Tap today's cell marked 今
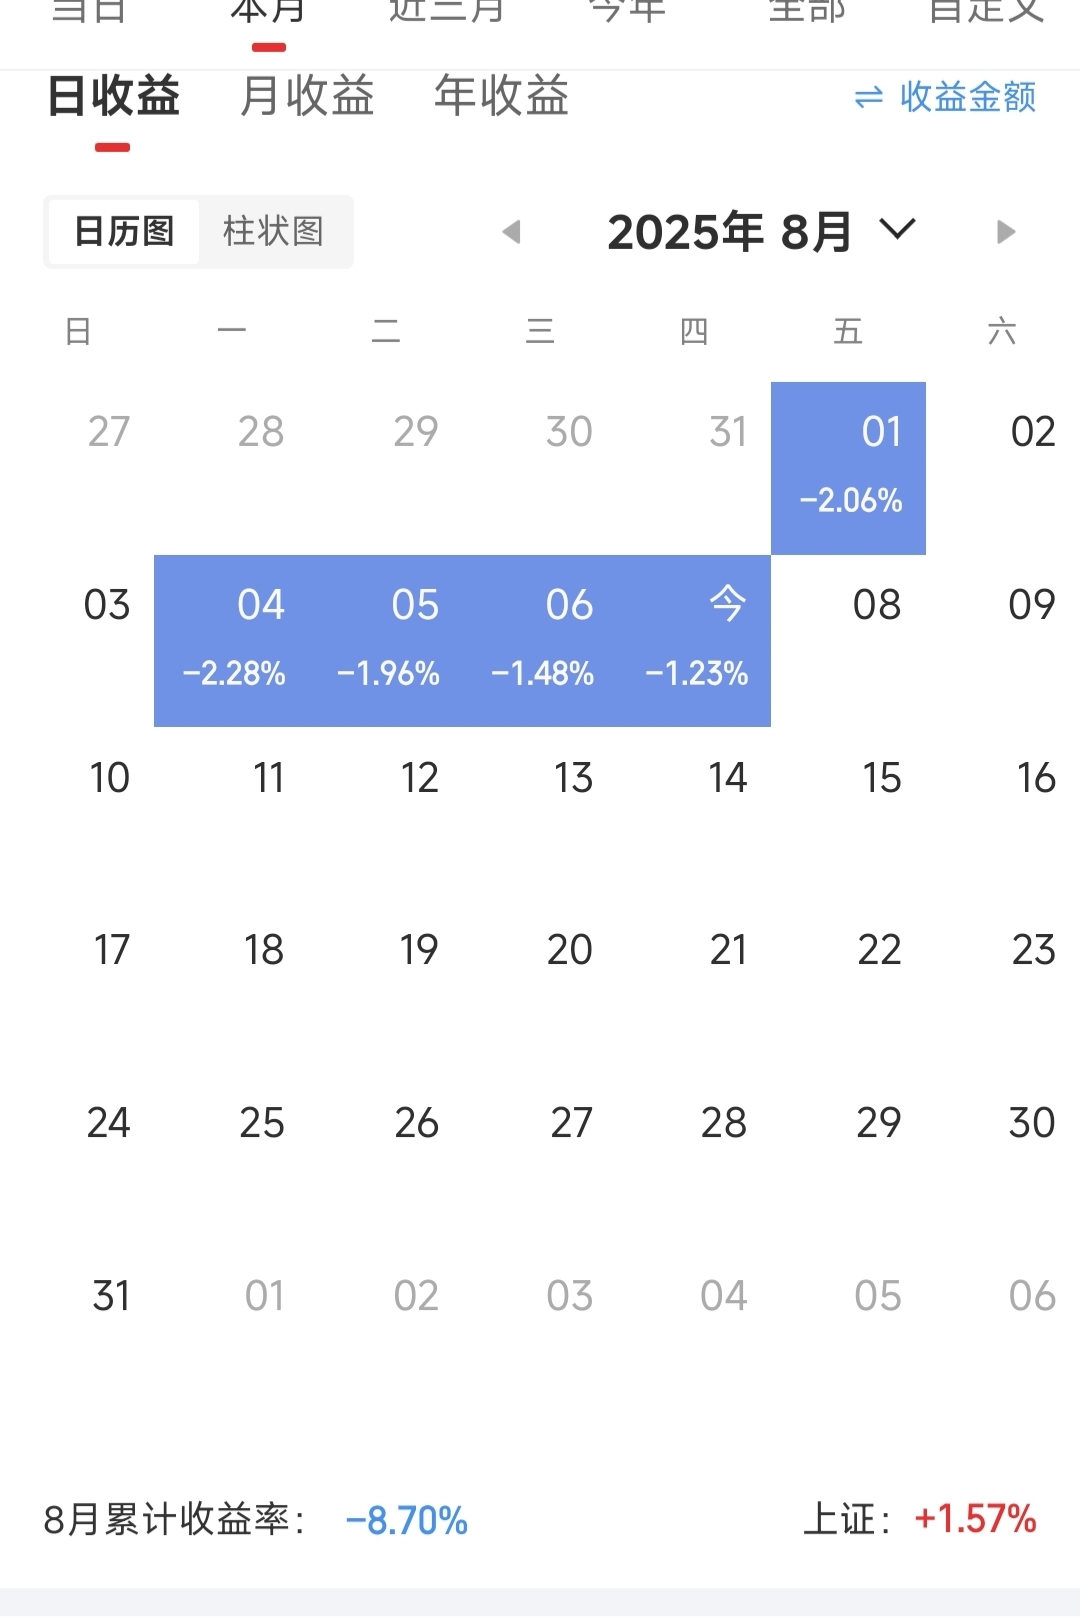The width and height of the screenshot is (1080, 1623). pyautogui.click(x=694, y=640)
